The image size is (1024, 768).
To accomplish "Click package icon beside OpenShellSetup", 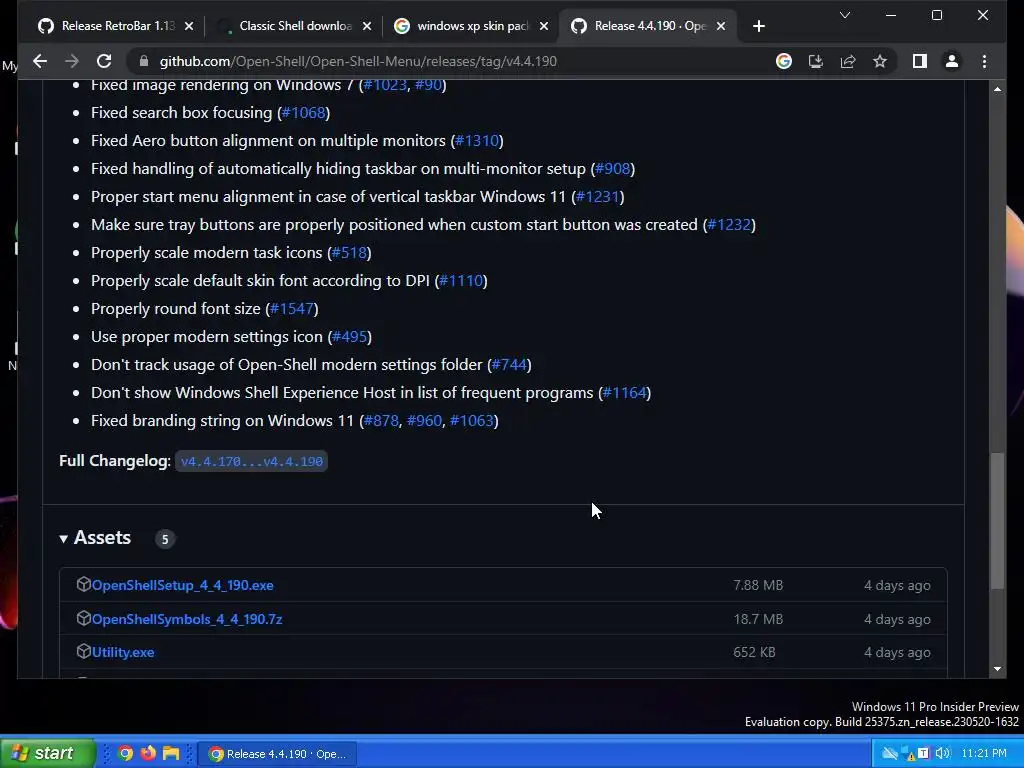I will 83,584.
